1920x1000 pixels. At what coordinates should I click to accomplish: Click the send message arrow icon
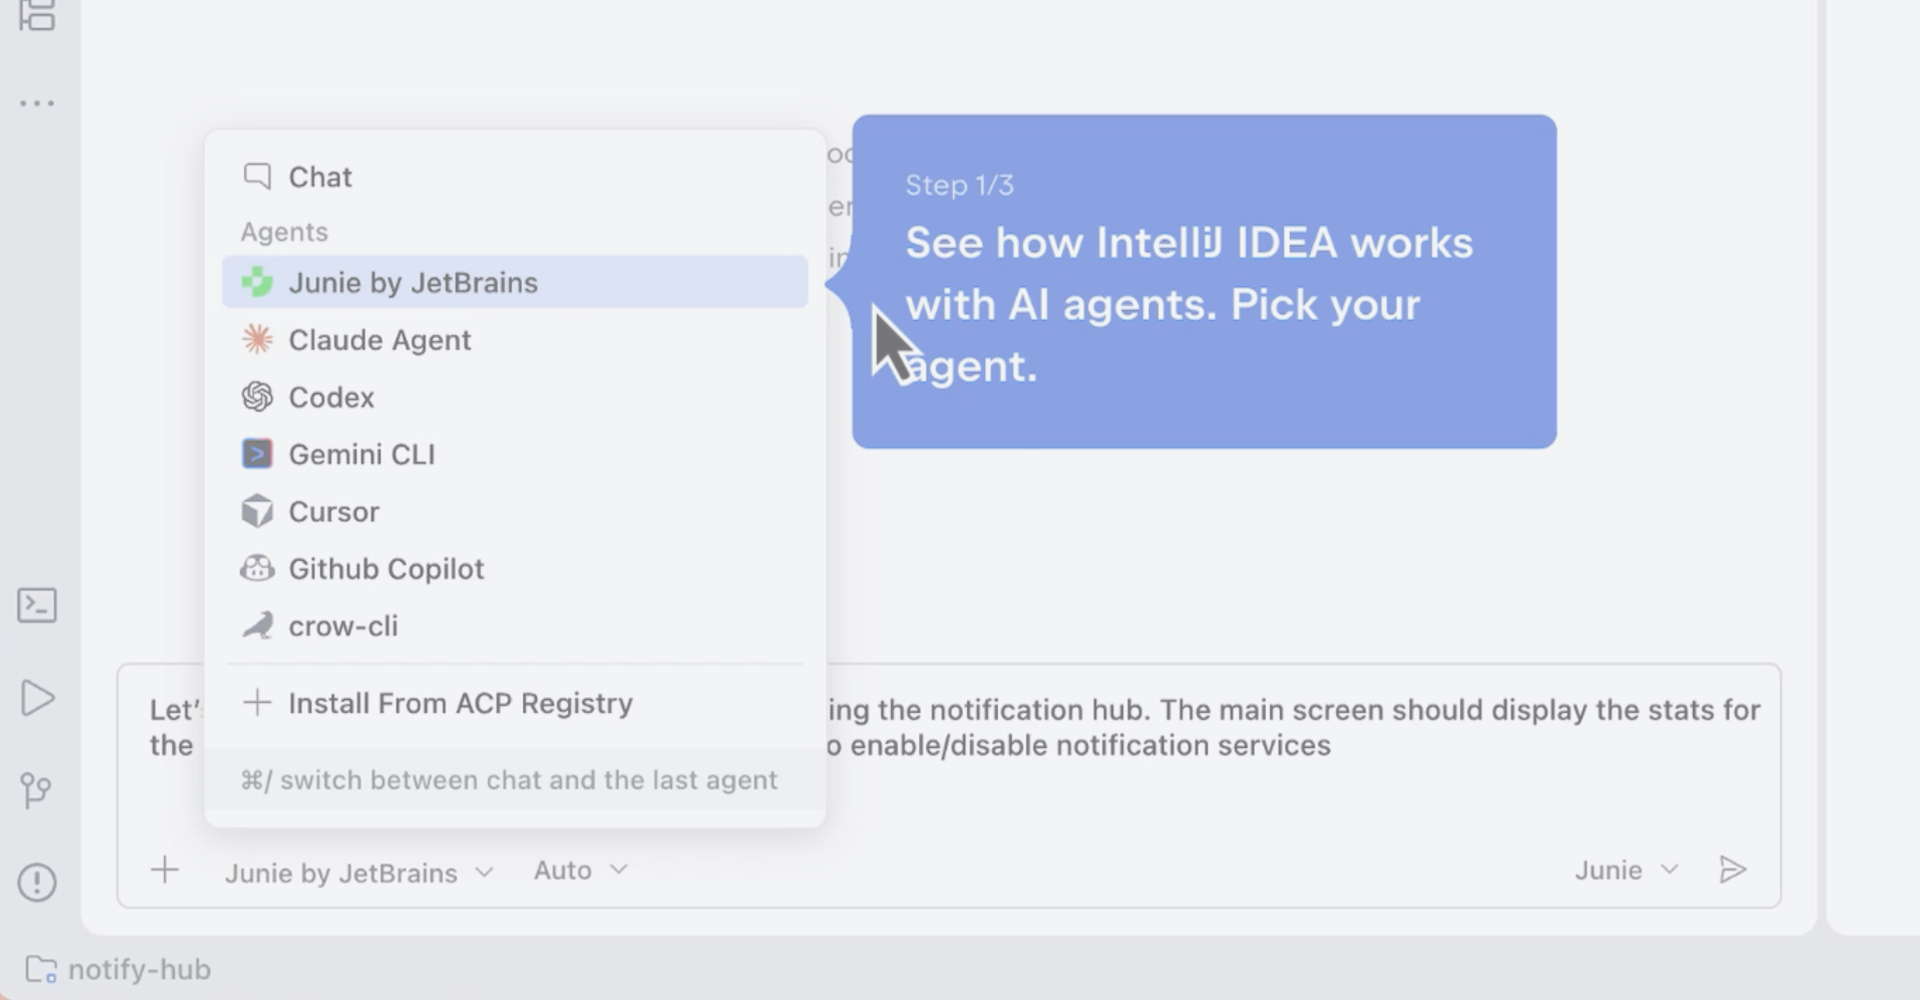click(1732, 869)
